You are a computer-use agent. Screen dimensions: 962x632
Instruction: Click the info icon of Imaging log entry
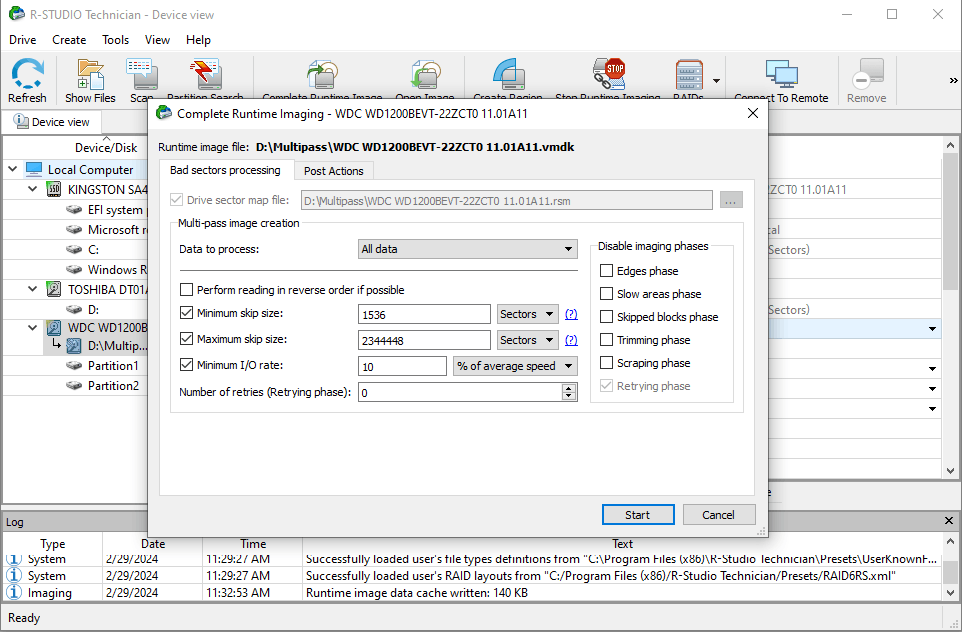(13, 592)
